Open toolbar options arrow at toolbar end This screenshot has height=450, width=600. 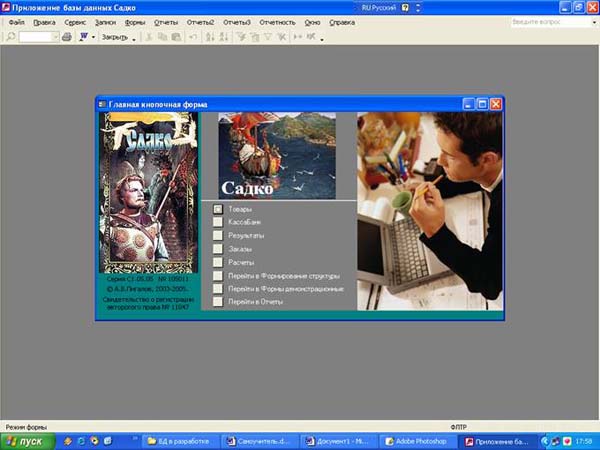point(322,38)
